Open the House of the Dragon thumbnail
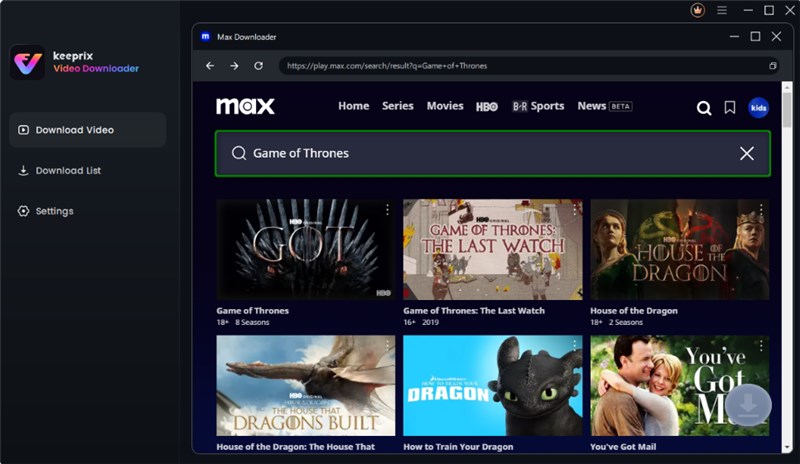Screen dimensions: 800x464 pyautogui.click(x=680, y=249)
